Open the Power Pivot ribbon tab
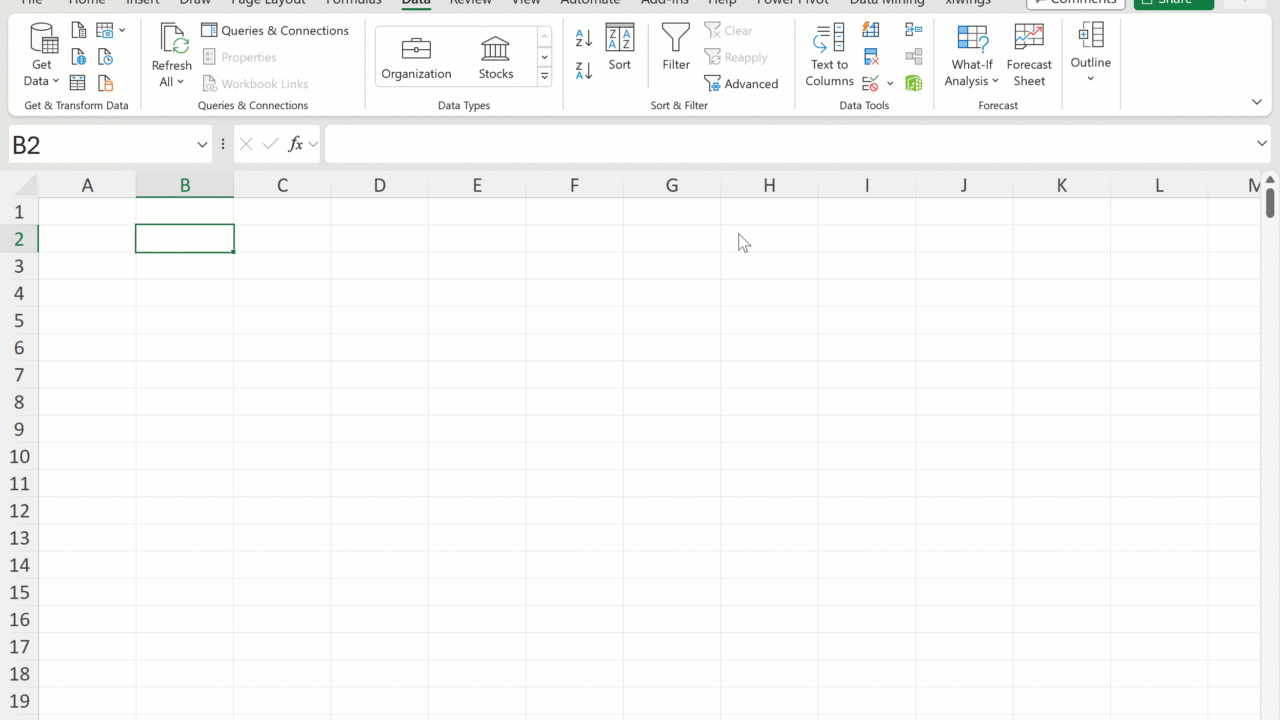This screenshot has height=720, width=1280. pyautogui.click(x=793, y=3)
